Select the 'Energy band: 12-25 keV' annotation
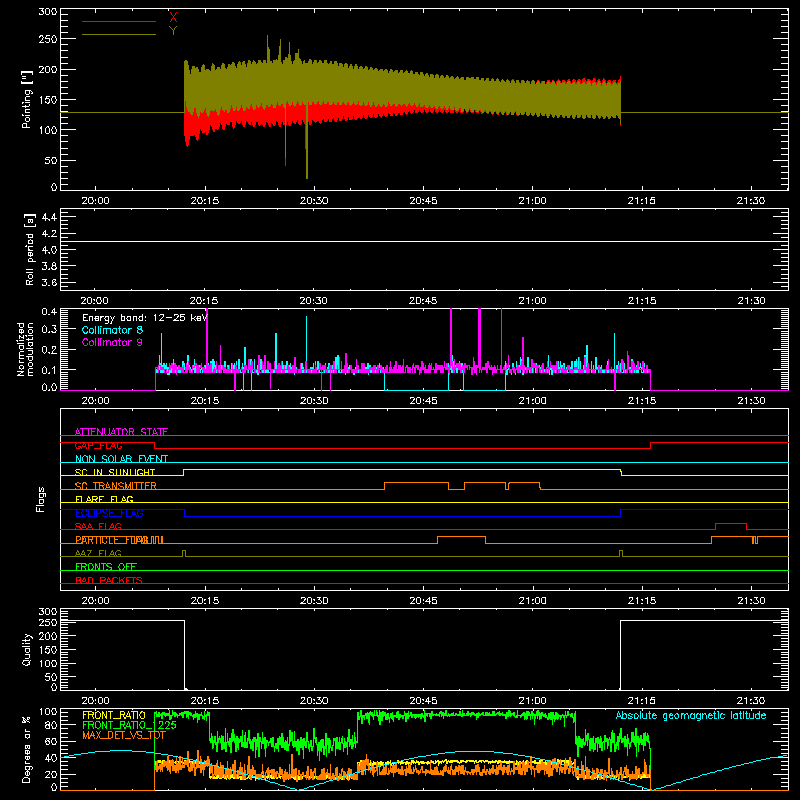This screenshot has height=800, width=800. click(x=145, y=318)
